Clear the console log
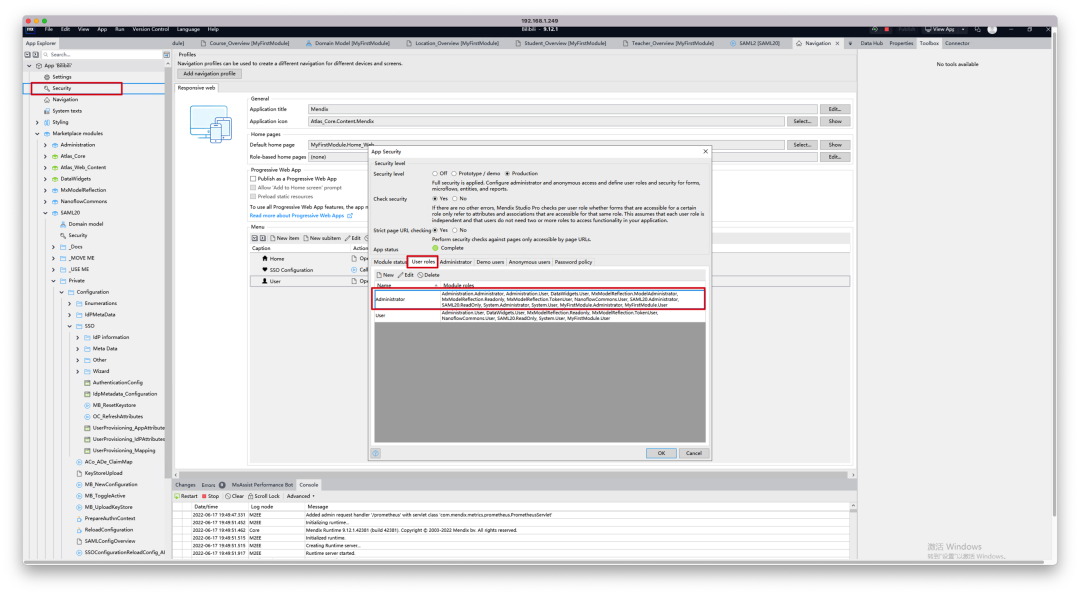 [x=234, y=496]
